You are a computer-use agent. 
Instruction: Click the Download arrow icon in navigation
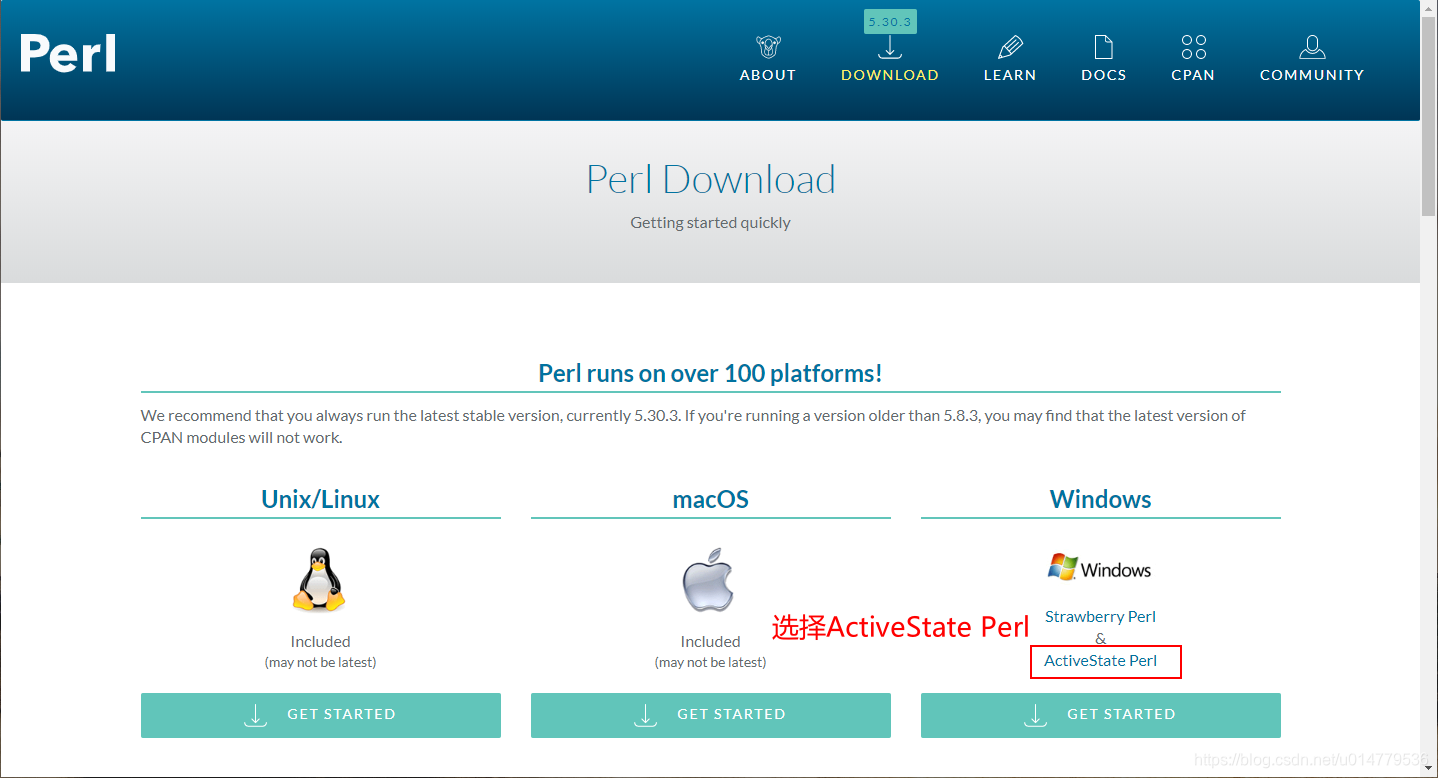[890, 47]
